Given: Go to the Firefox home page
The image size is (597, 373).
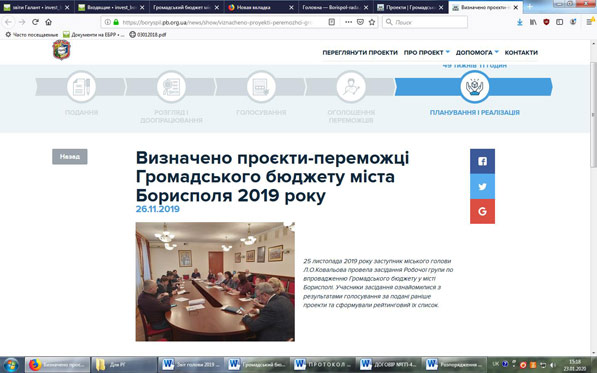Looking at the screenshot, I should [x=48, y=22].
